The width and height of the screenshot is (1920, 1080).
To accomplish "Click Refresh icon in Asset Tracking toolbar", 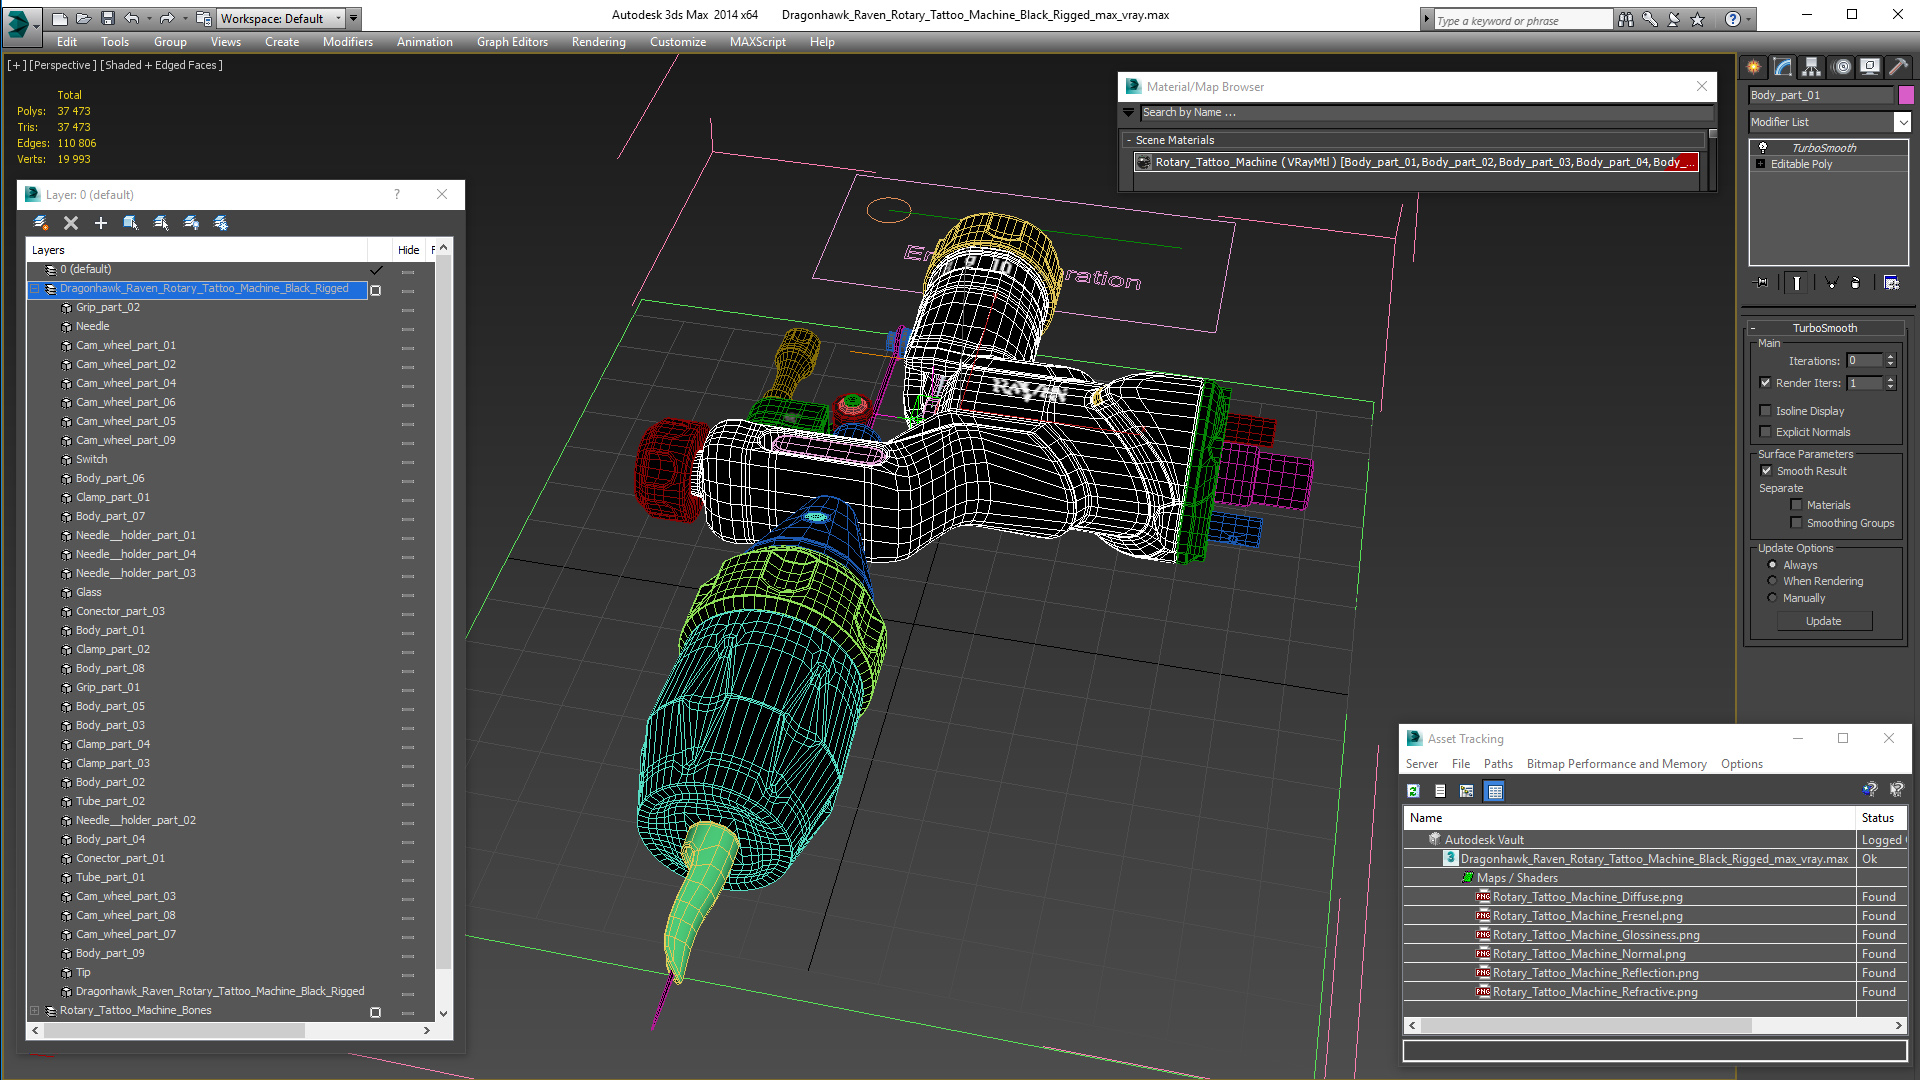I will (1413, 791).
